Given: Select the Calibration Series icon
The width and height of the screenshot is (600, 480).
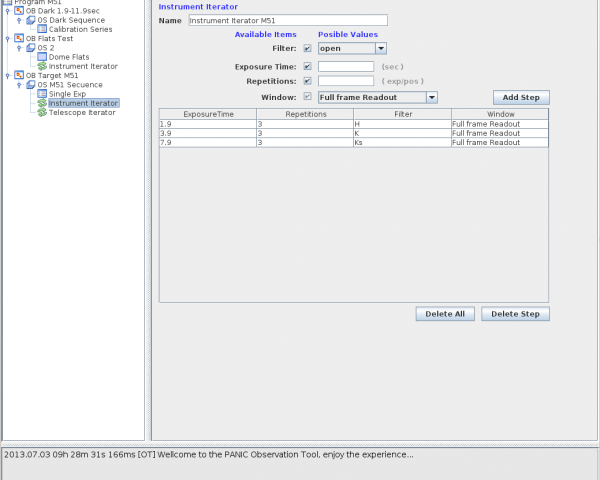Looking at the screenshot, I should [x=42, y=29].
